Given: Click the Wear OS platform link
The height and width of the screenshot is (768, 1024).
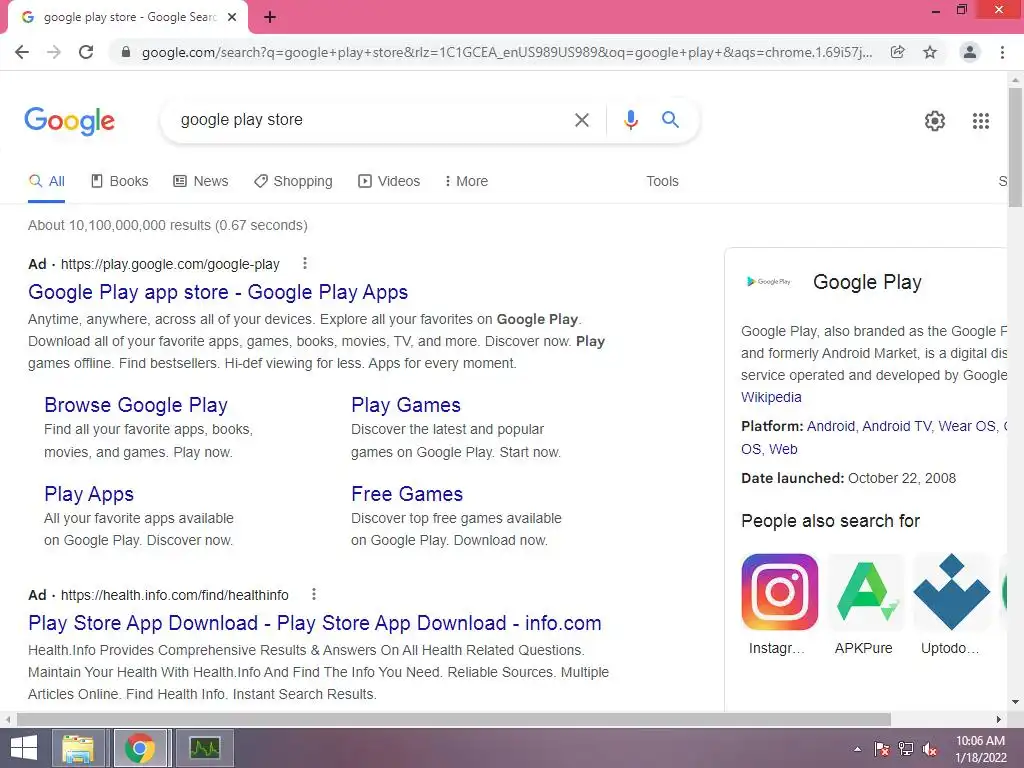Looking at the screenshot, I should click(967, 426).
